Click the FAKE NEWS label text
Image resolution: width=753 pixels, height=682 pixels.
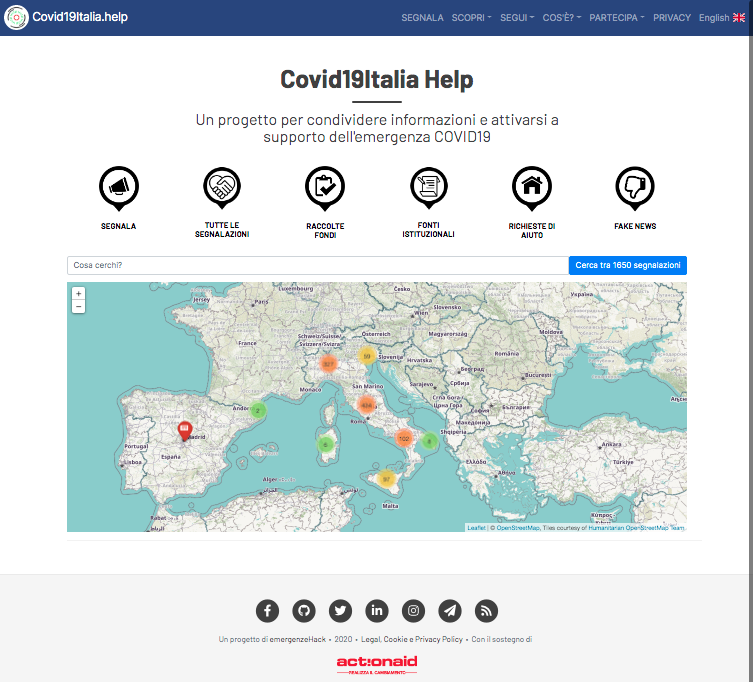635,226
